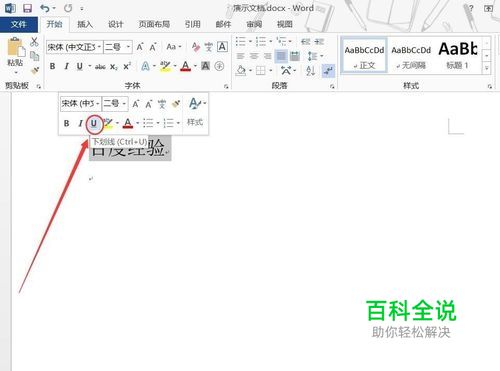This screenshot has height=371, width=500.
Task: Apply the 标题 1 Heading style
Action: pyautogui.click(x=458, y=55)
